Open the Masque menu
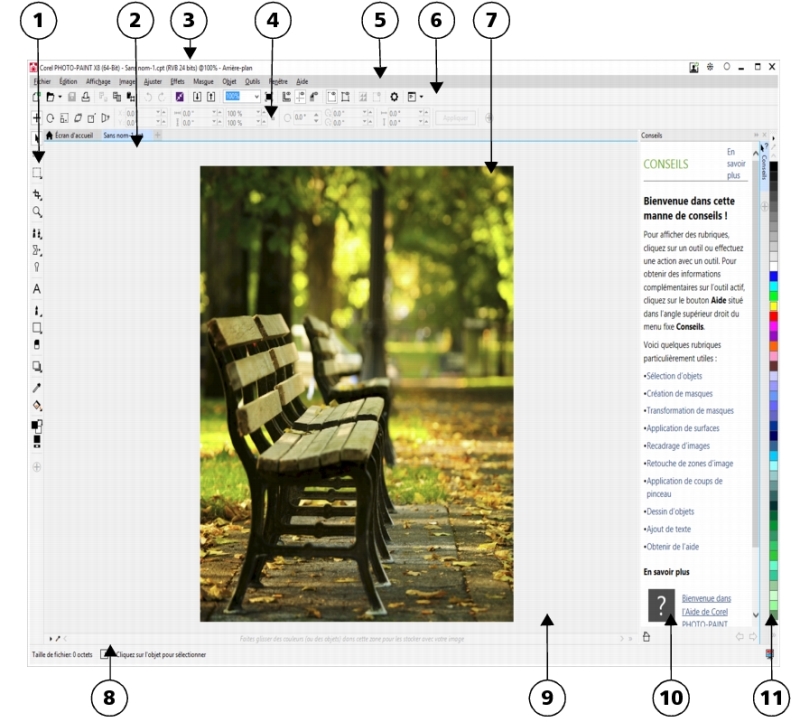This screenshot has width=800, height=722. 203,80
